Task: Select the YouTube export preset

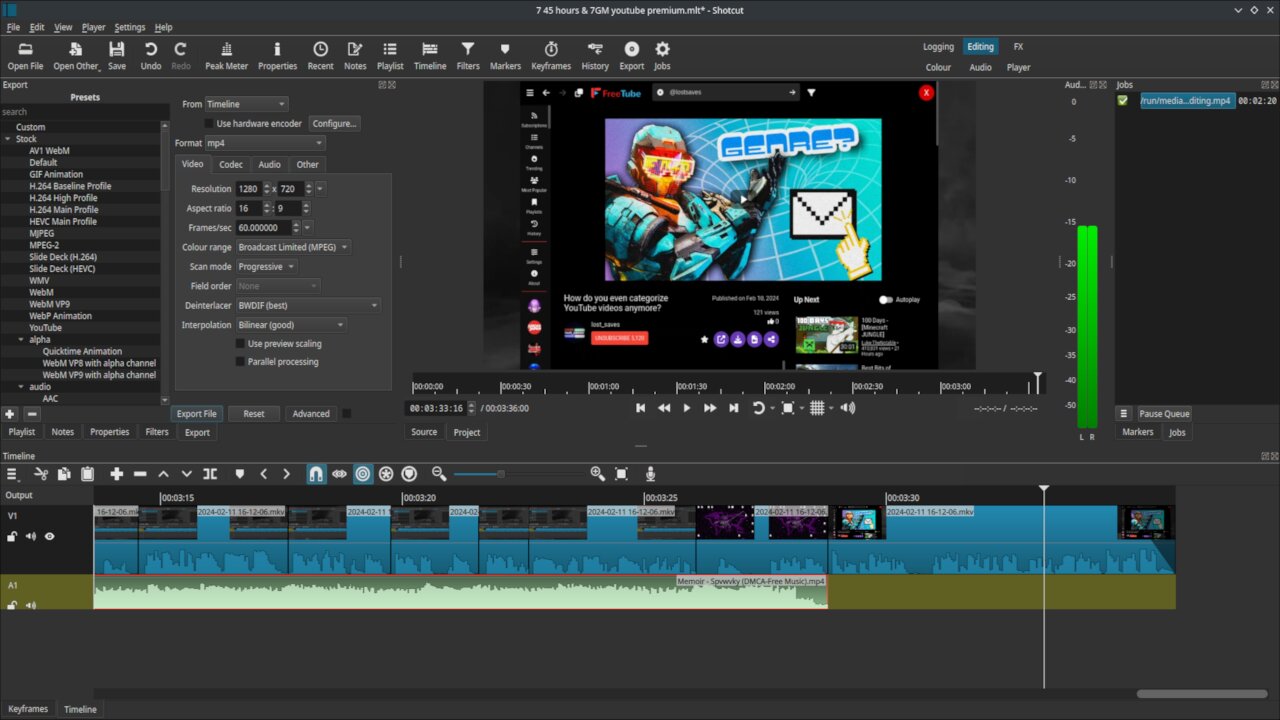Action: point(45,328)
